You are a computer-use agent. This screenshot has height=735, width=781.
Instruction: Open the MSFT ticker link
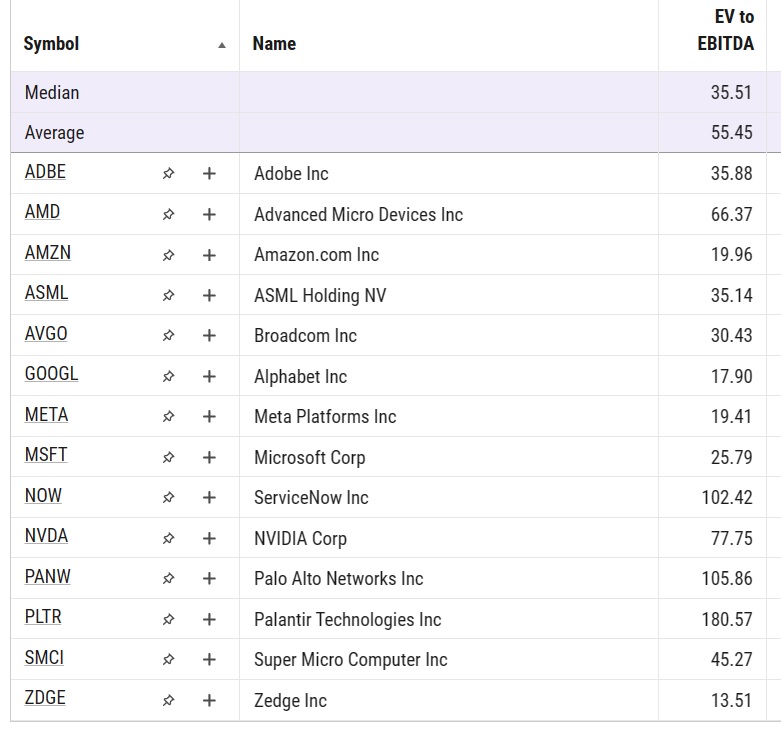click(x=46, y=455)
